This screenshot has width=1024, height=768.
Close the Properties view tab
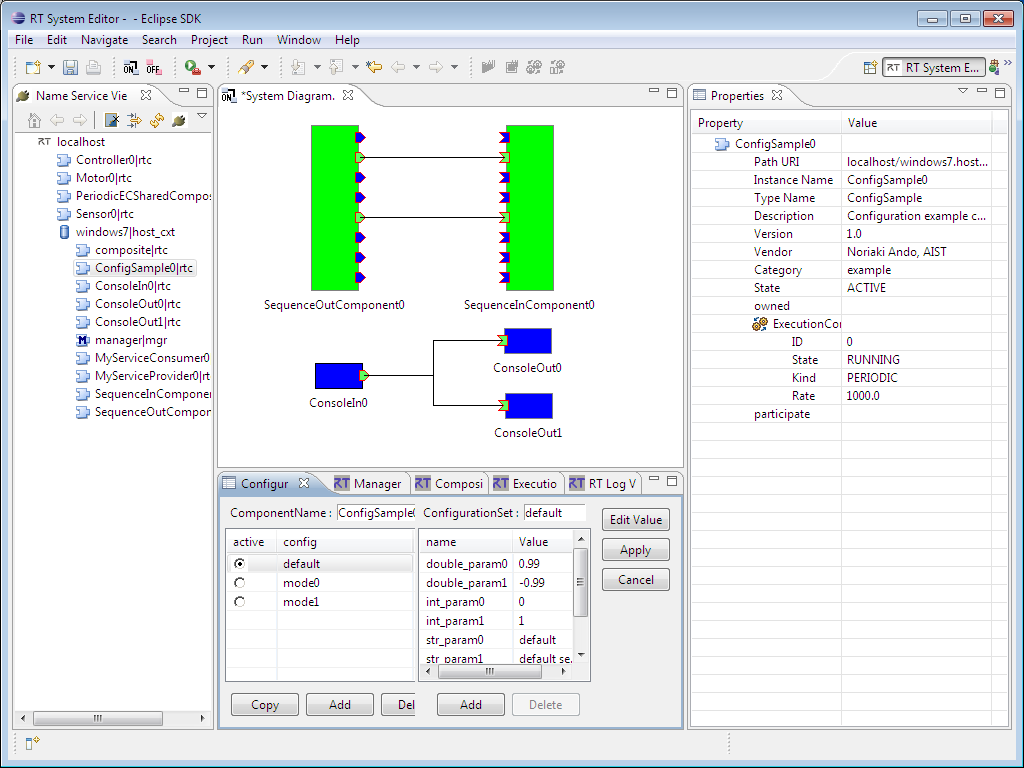click(x=776, y=95)
